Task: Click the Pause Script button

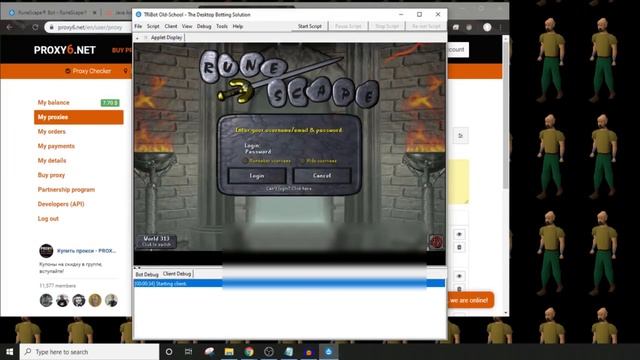Action: (348, 26)
